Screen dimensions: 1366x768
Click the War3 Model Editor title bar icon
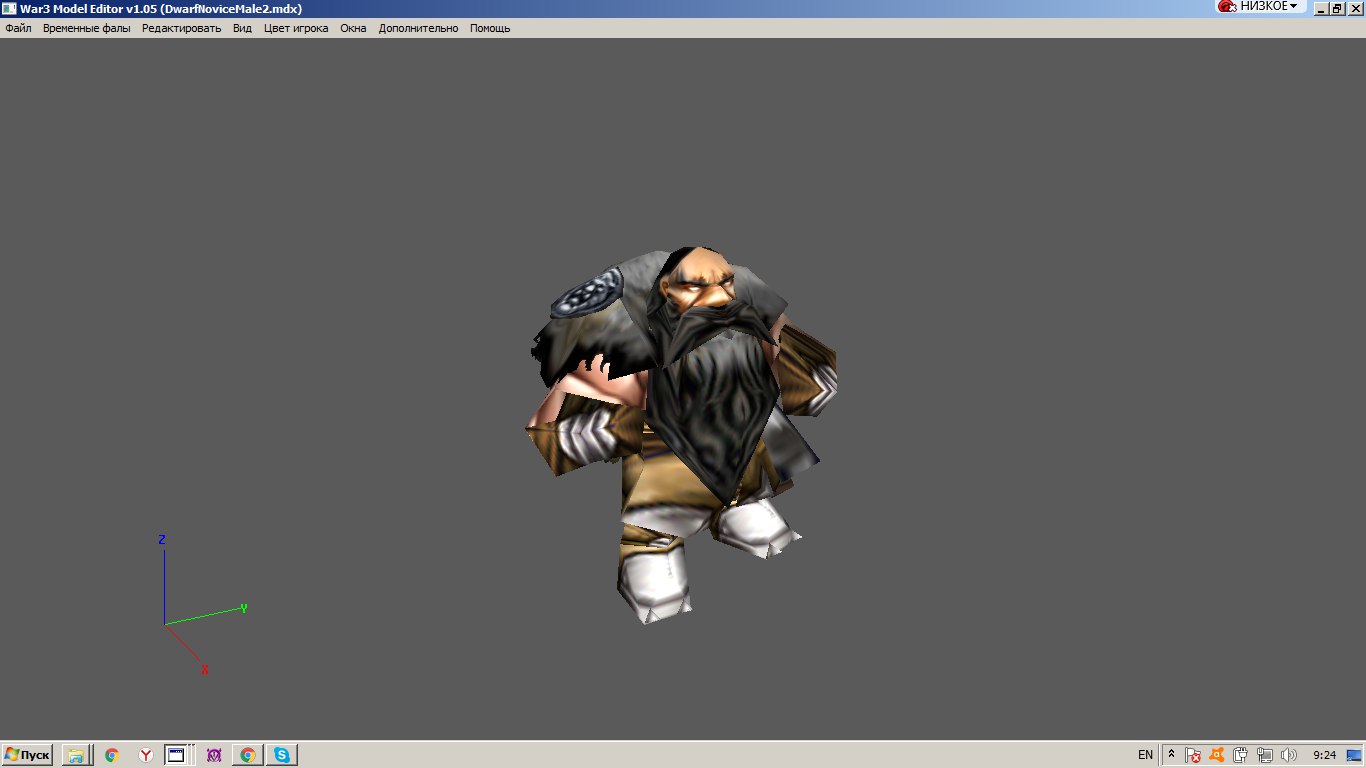[x=9, y=8]
